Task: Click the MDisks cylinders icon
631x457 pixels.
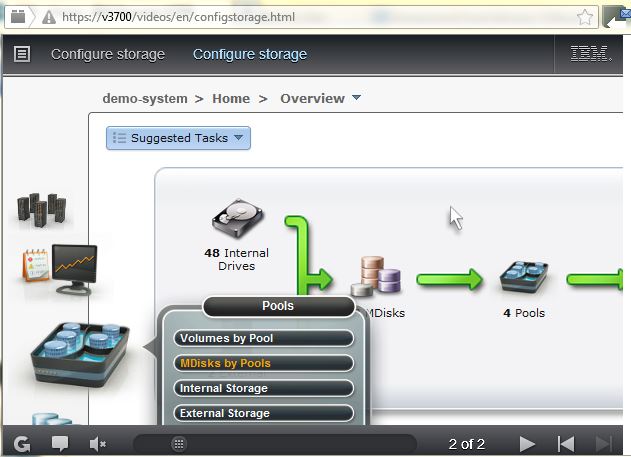Action: [x=376, y=276]
